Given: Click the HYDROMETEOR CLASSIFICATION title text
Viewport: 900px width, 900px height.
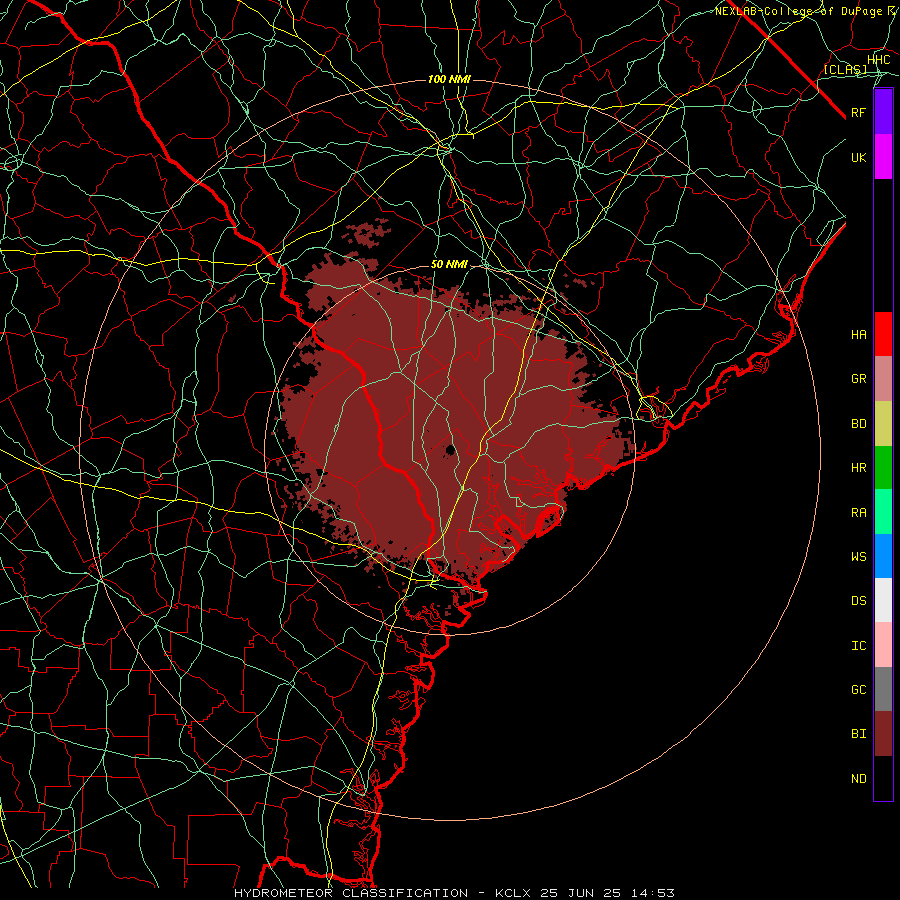Looking at the screenshot, I should pyautogui.click(x=351, y=893).
